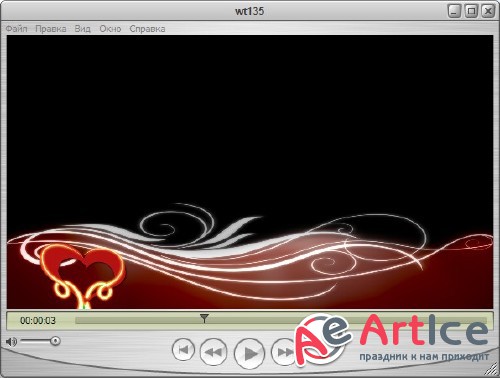This screenshot has height=378, width=500.
Task: Click the ArtIce watermark logo
Action: [x=392, y=339]
